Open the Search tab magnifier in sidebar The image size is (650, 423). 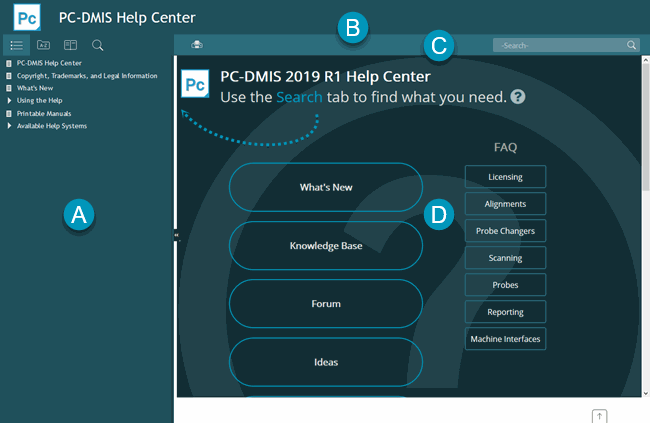pos(98,45)
